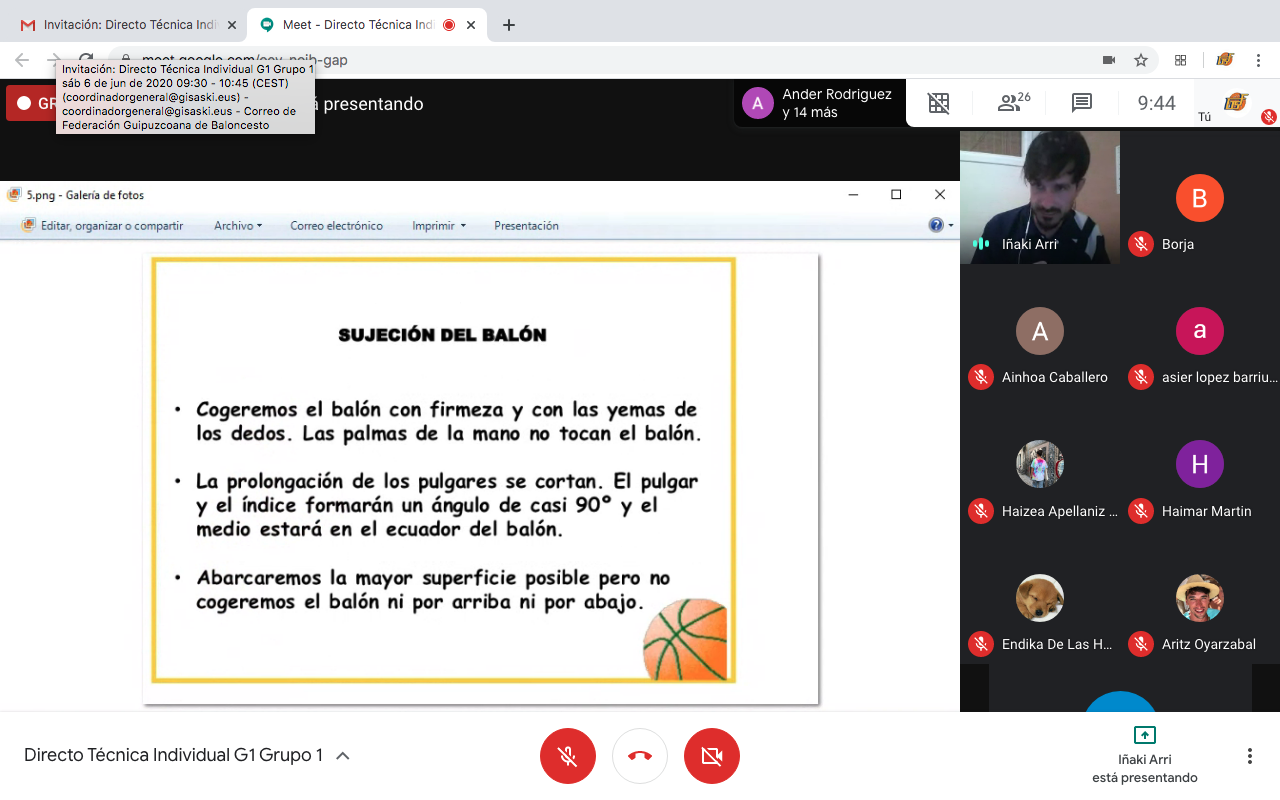1280x800 pixels.
Task: Click the hang up call button
Action: [640, 756]
